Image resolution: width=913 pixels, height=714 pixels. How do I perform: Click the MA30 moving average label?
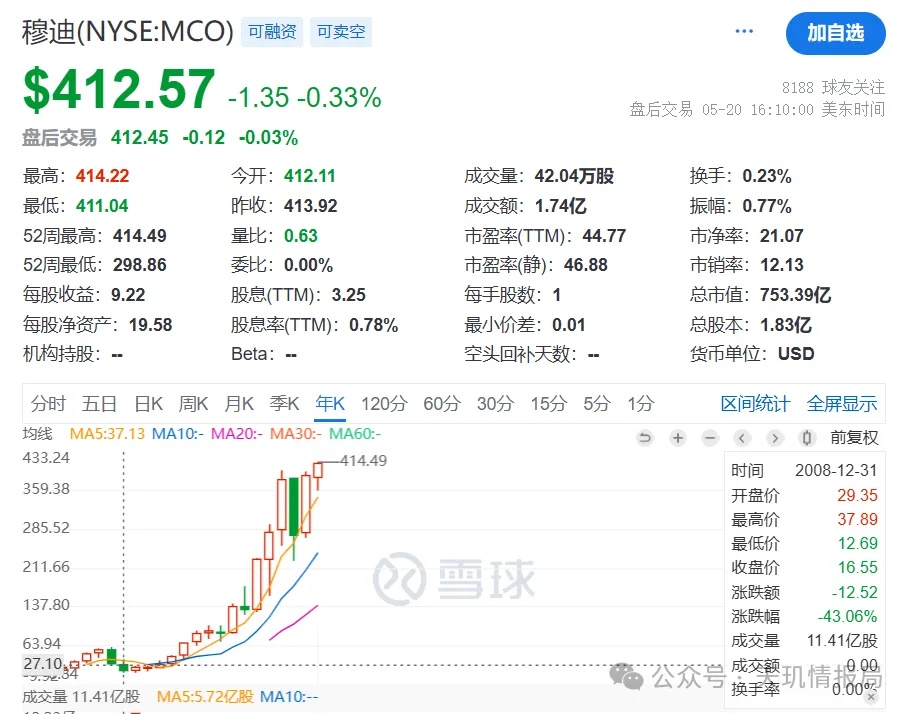pos(296,434)
